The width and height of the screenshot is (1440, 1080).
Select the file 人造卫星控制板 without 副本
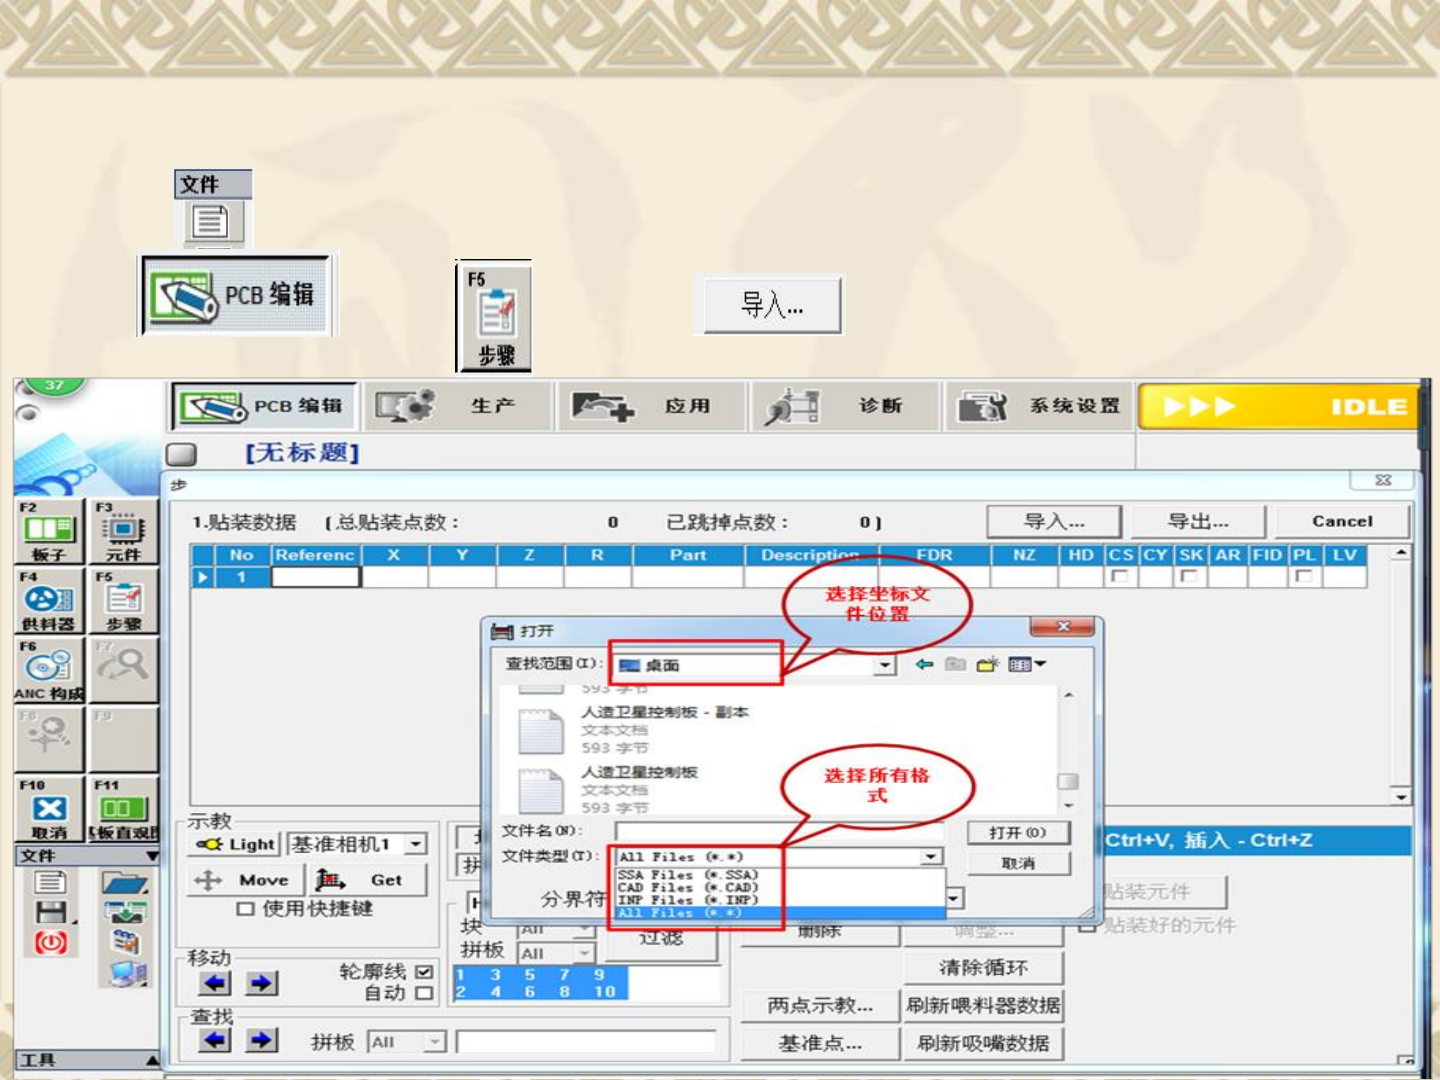point(640,772)
